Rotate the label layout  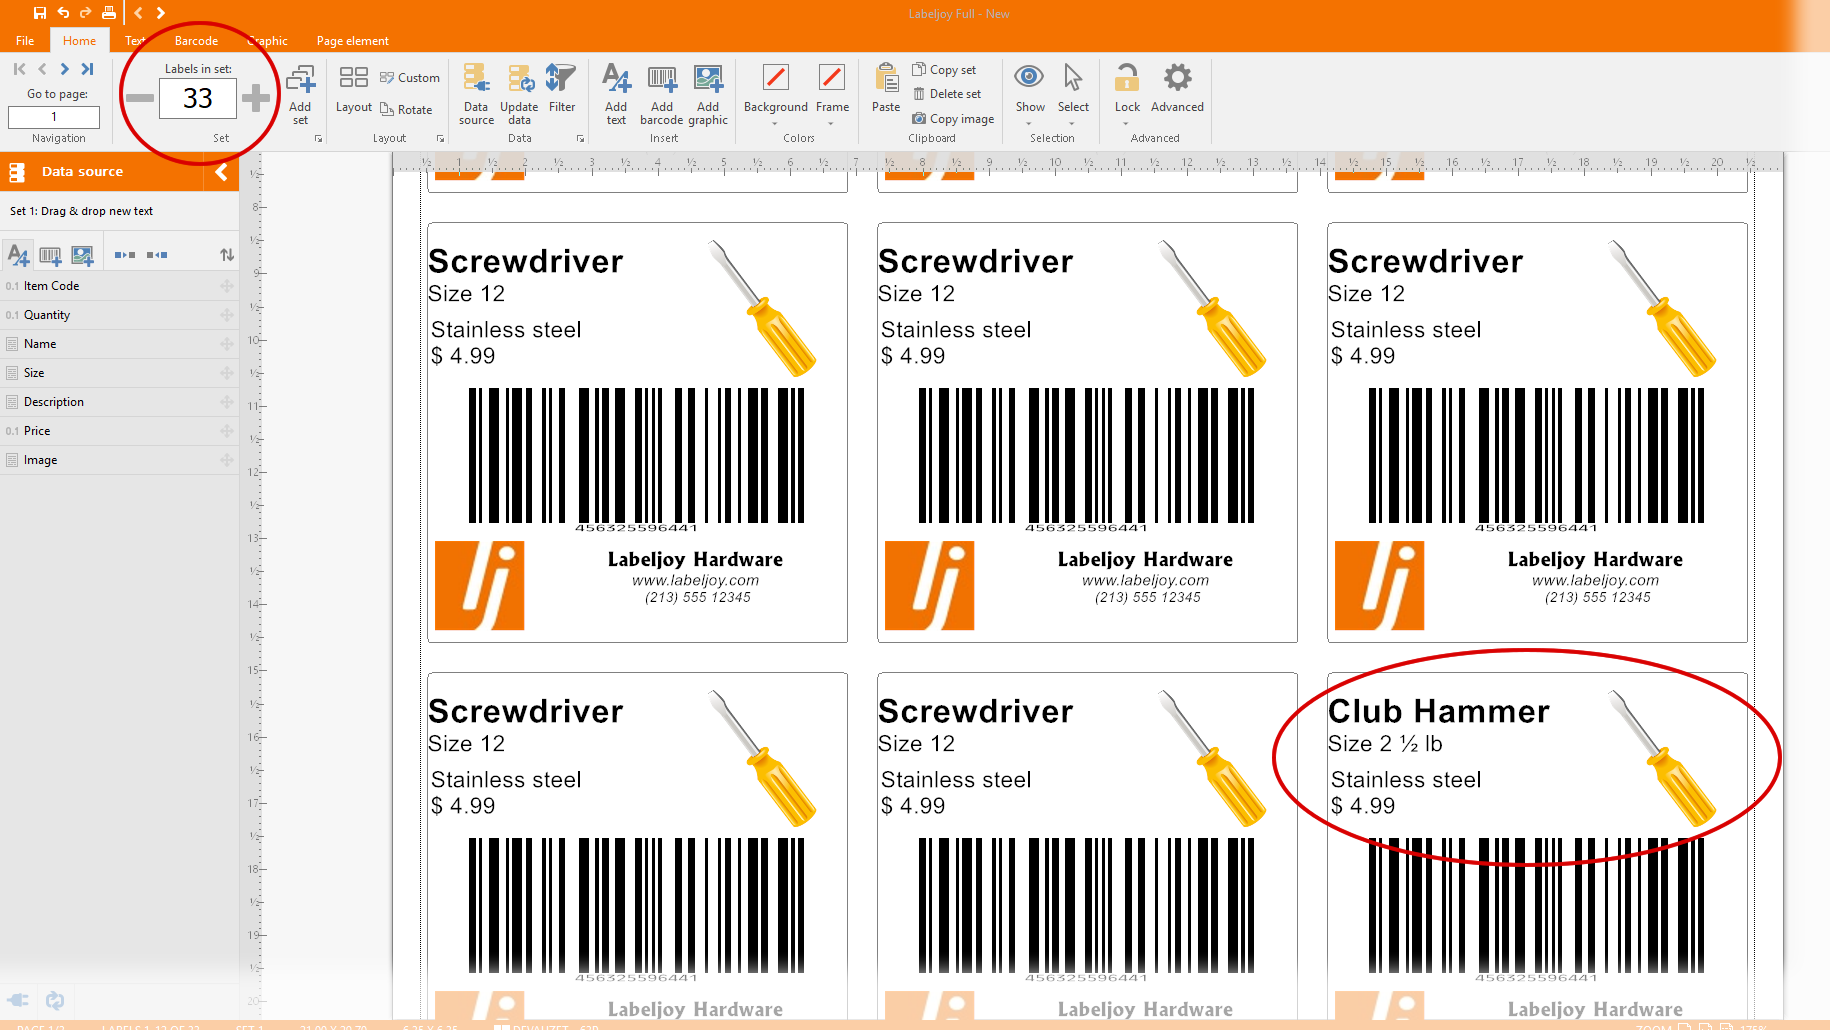pos(406,110)
